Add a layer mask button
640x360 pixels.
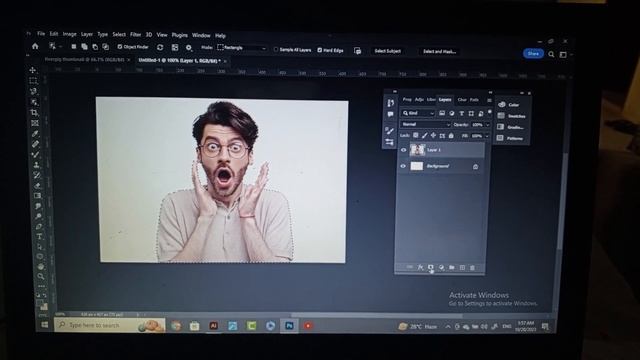(431, 267)
